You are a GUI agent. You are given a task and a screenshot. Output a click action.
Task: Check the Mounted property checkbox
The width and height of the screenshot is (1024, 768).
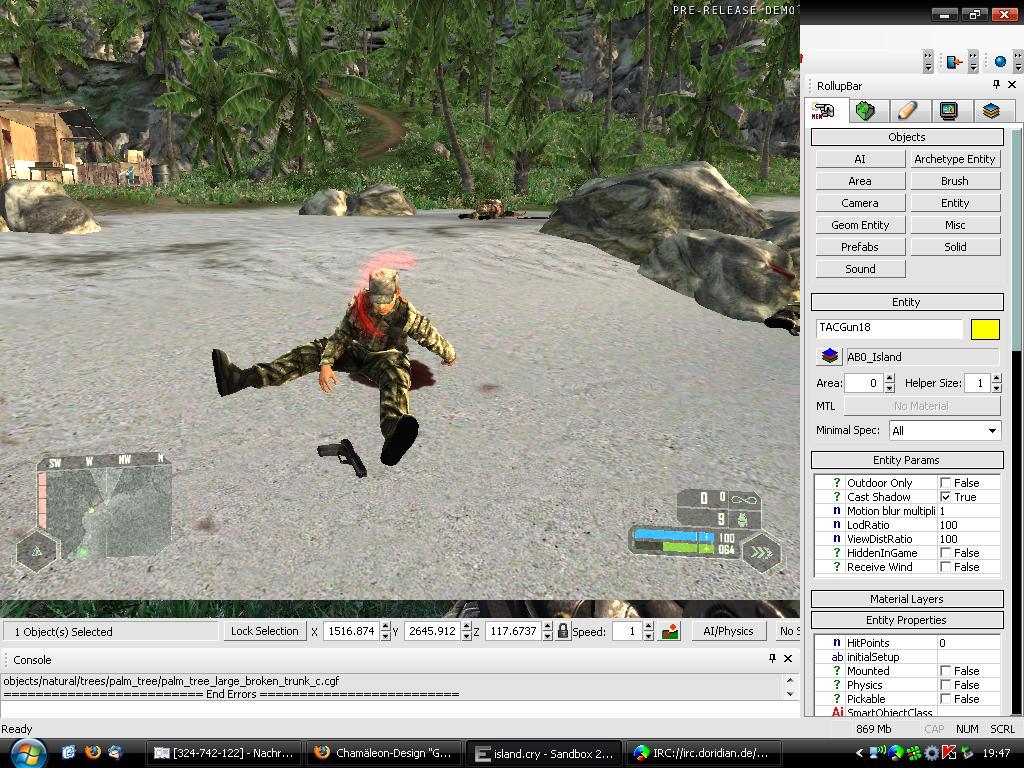(945, 671)
